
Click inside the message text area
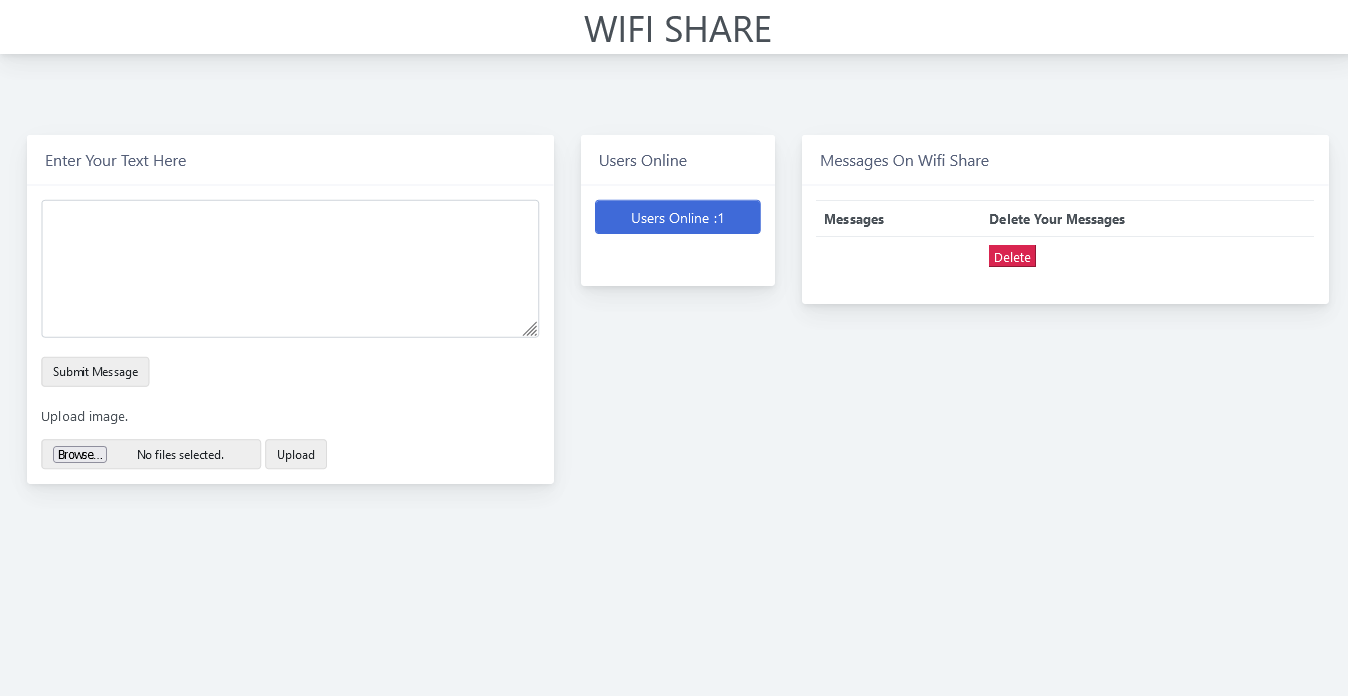[290, 268]
